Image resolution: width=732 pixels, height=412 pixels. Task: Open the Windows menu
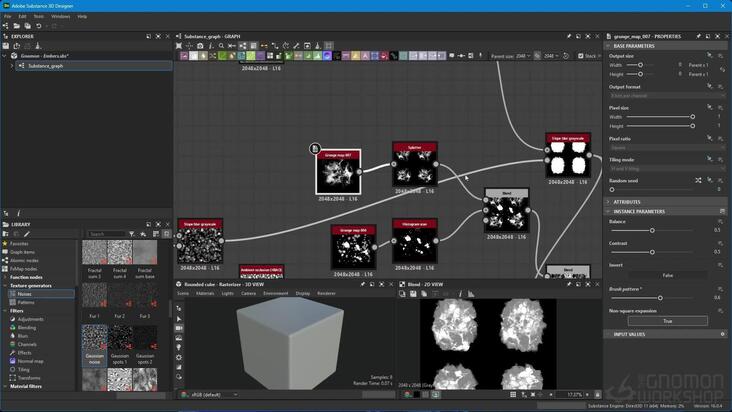[61, 16]
